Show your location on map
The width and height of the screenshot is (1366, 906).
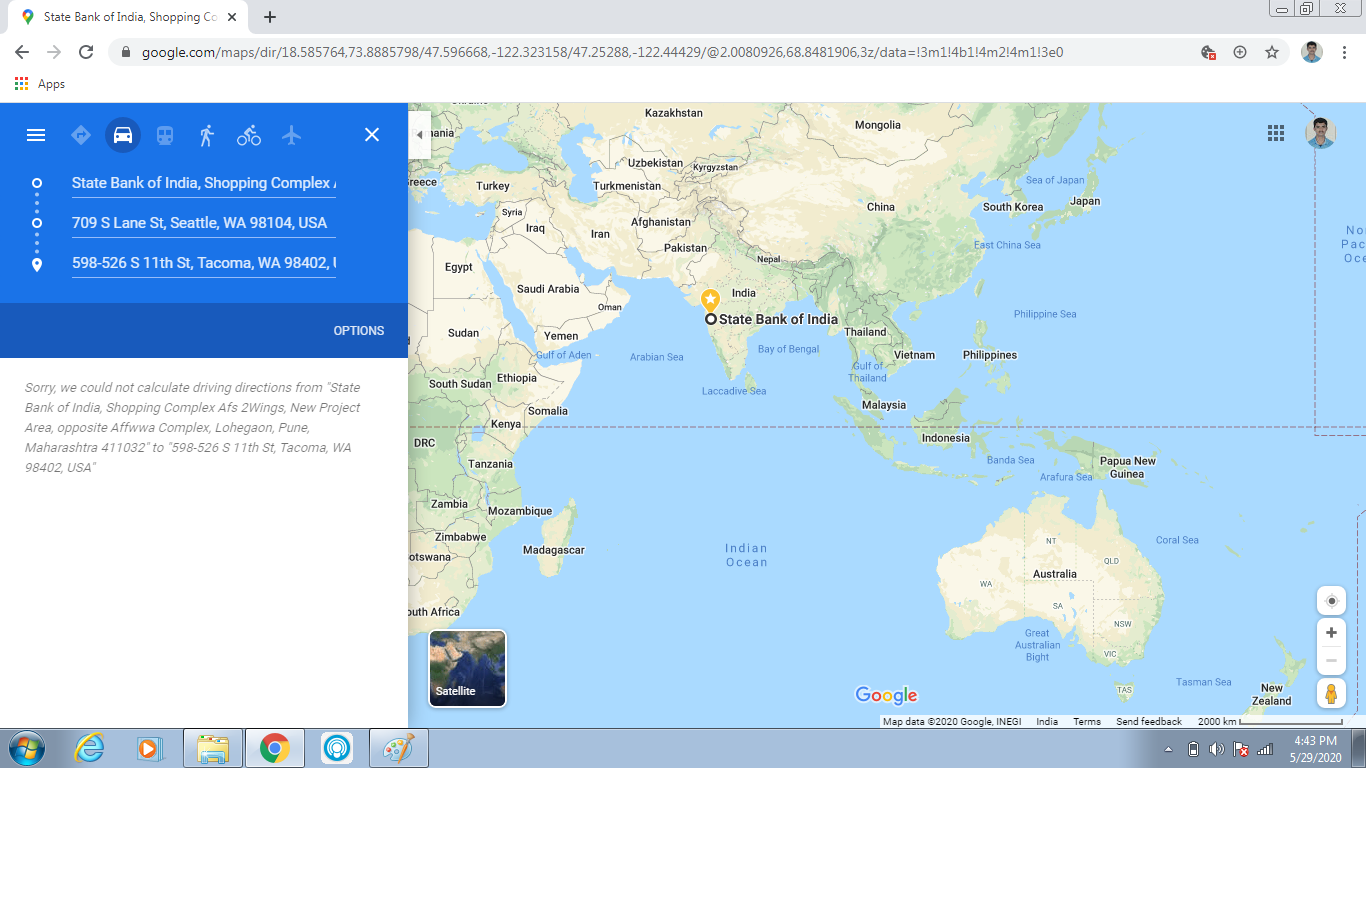pyautogui.click(x=1331, y=601)
